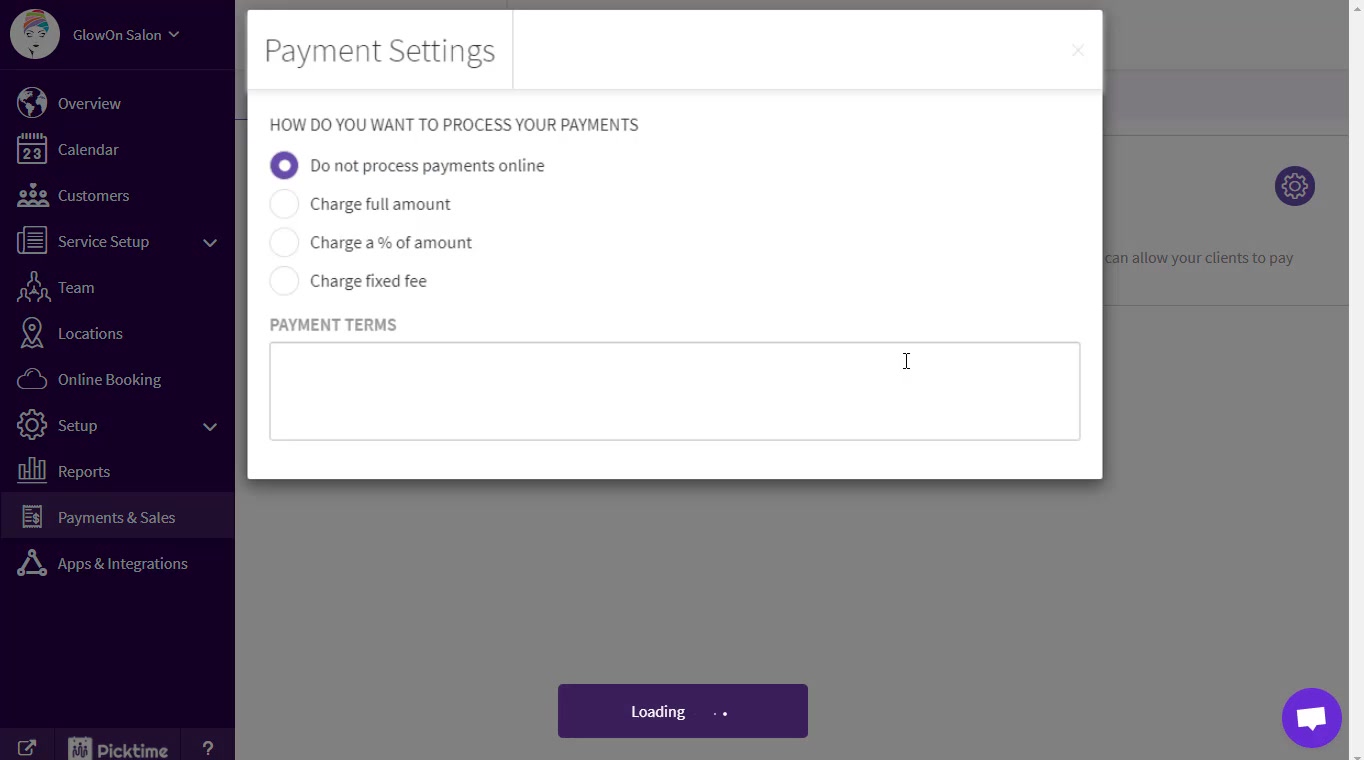
Task: Click the Online Booking cloud icon
Action: pos(32,379)
